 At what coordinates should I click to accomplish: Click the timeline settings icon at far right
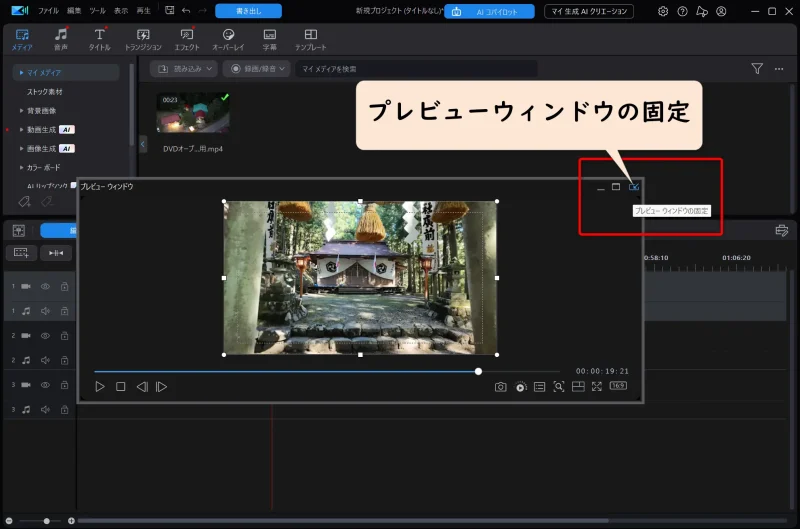click(x=782, y=231)
